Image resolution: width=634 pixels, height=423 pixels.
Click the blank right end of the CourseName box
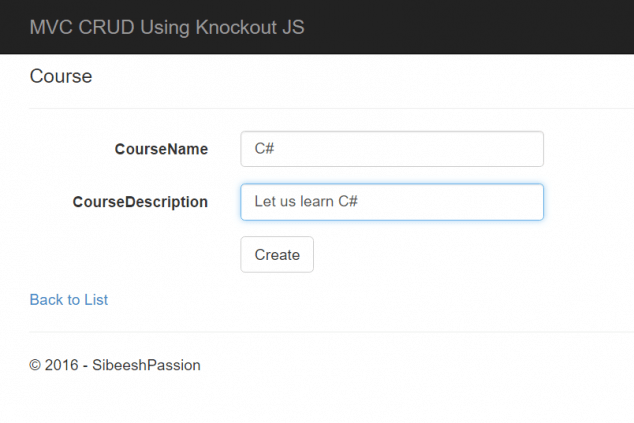coord(500,149)
